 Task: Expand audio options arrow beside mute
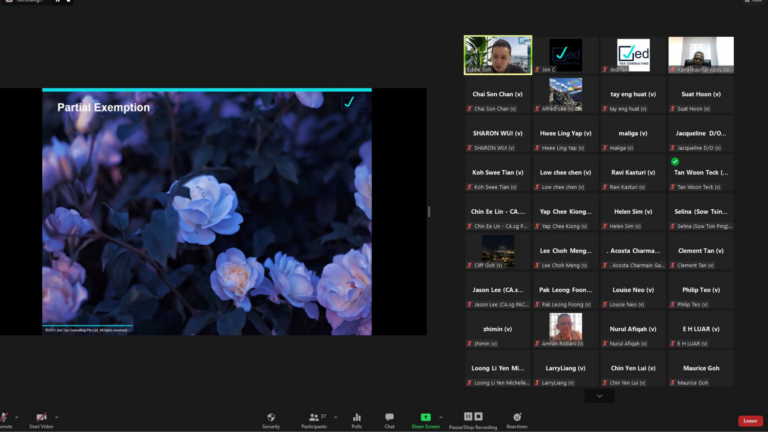[x=17, y=417]
